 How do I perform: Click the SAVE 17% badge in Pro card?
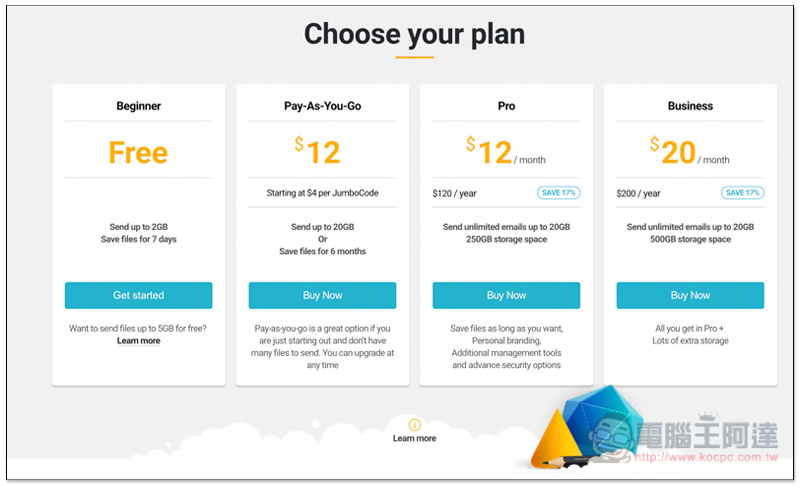[558, 193]
